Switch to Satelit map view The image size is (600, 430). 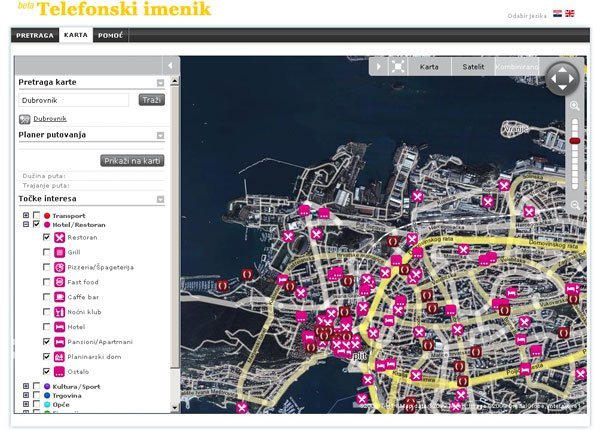point(473,67)
